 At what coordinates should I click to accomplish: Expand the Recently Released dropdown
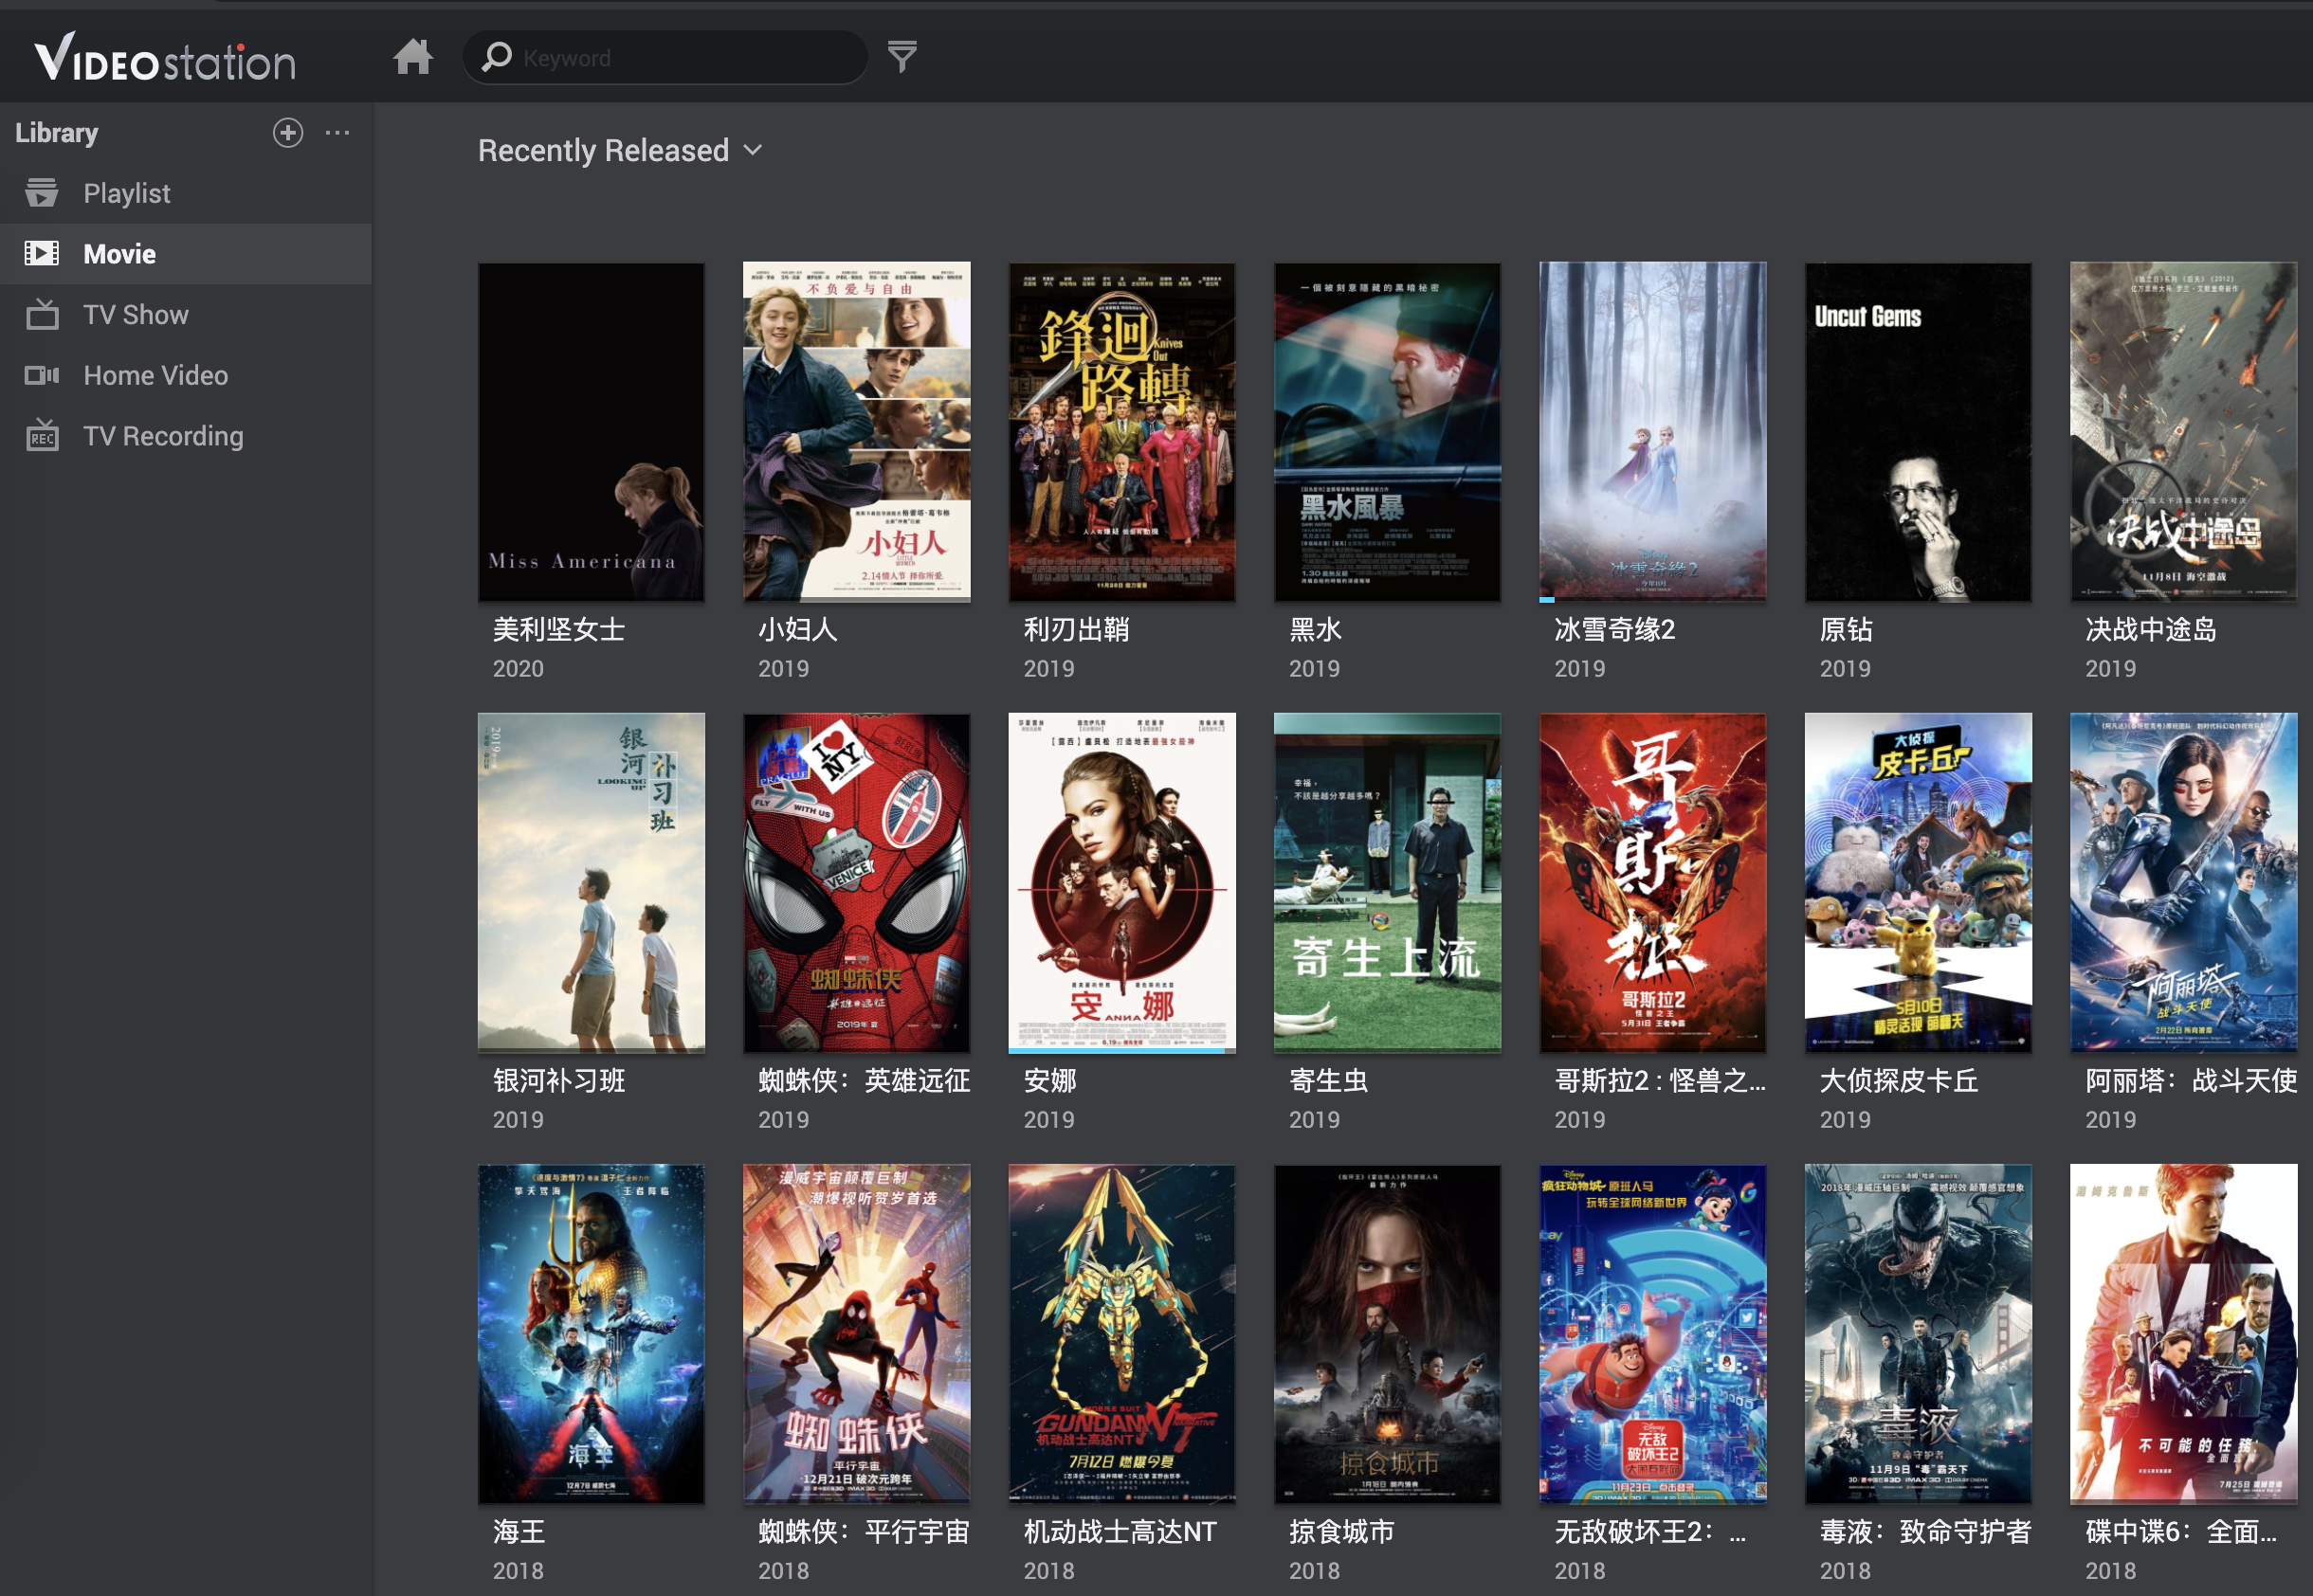(x=620, y=150)
